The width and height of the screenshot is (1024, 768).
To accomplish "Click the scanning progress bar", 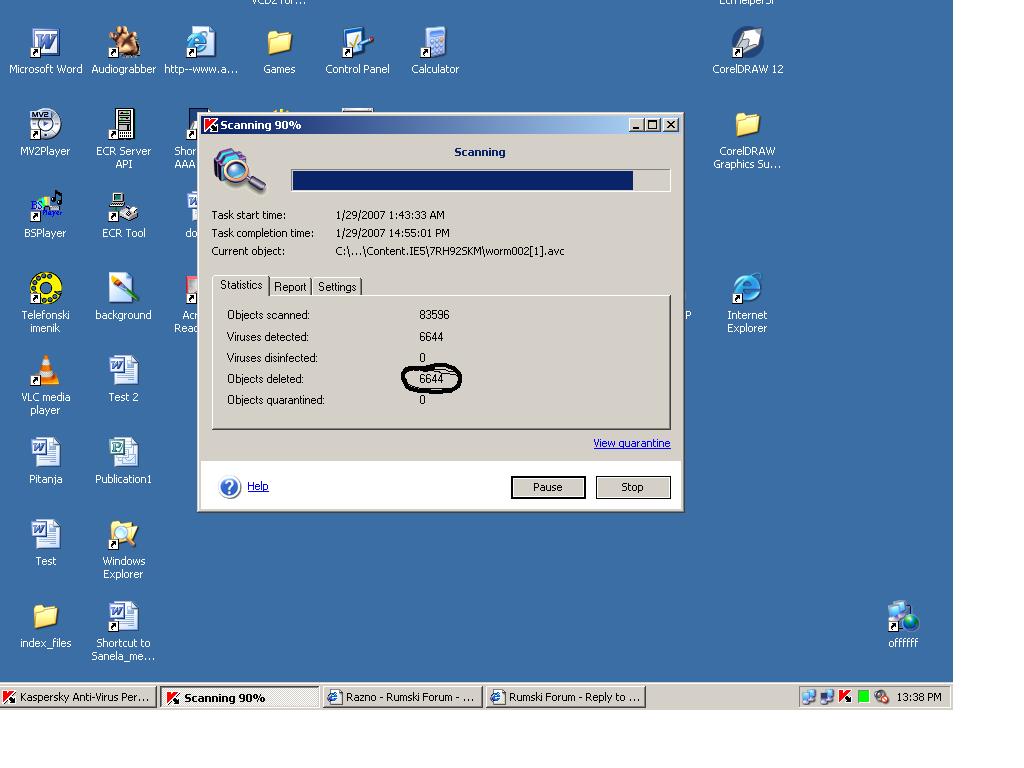I will 480,180.
